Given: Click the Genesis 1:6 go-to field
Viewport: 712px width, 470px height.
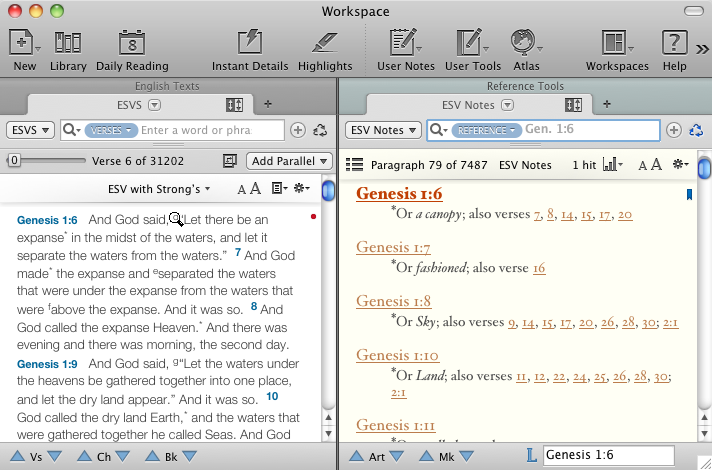Looking at the screenshot, I should point(610,456).
